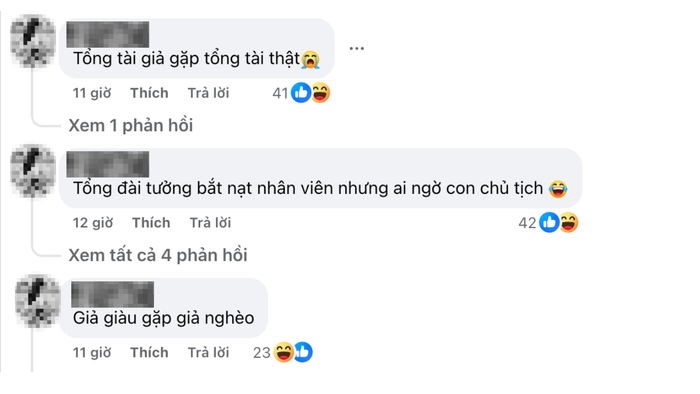Viewport: 700px width, 394px height.
Task: Click the haha emoji next to 23
Action: tap(284, 352)
